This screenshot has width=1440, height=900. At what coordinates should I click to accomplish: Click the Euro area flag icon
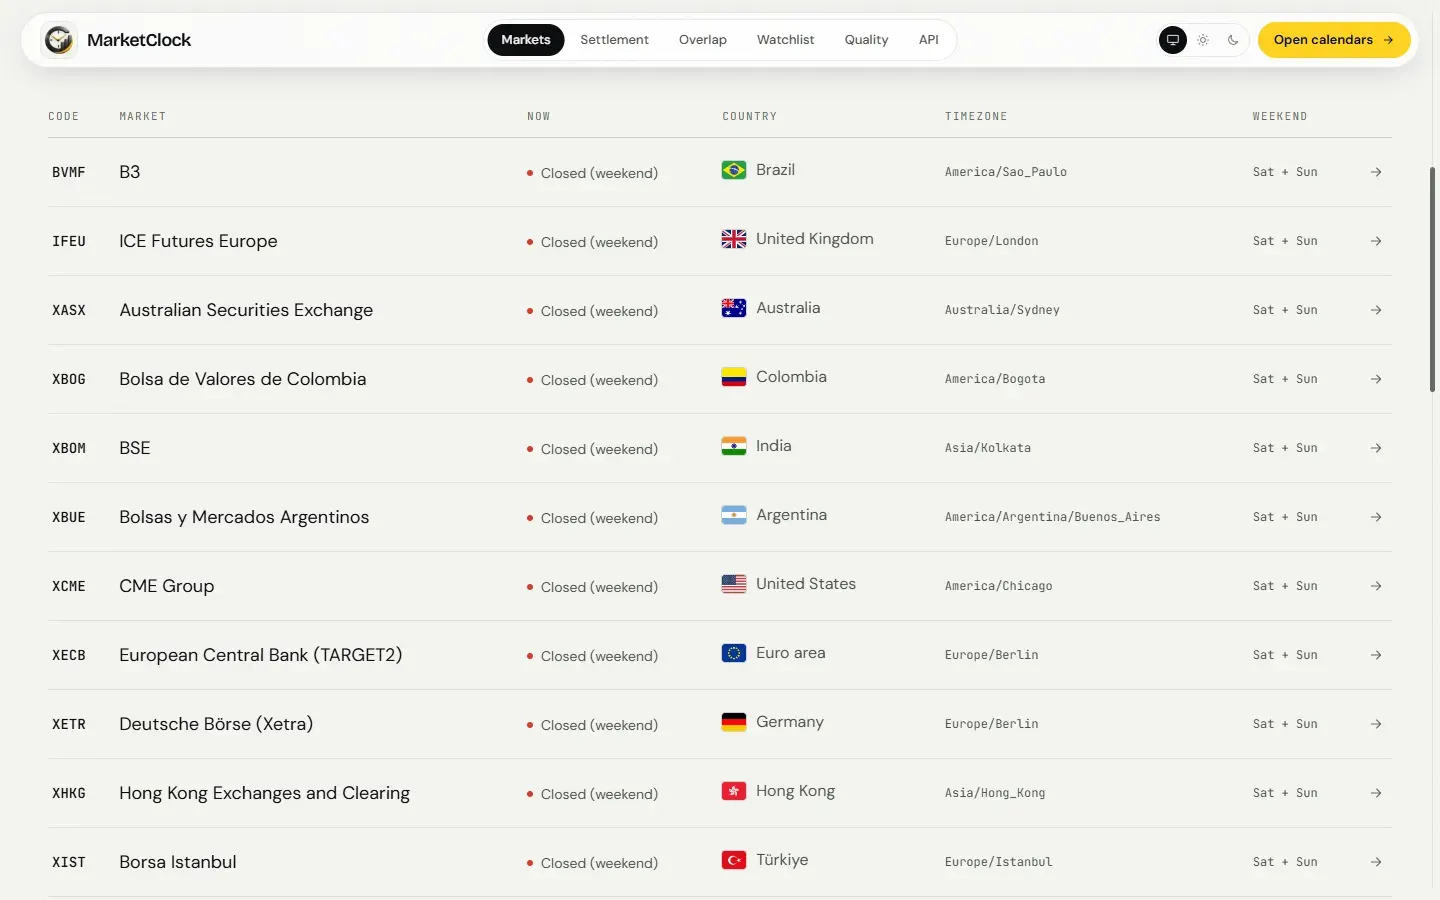[734, 653]
